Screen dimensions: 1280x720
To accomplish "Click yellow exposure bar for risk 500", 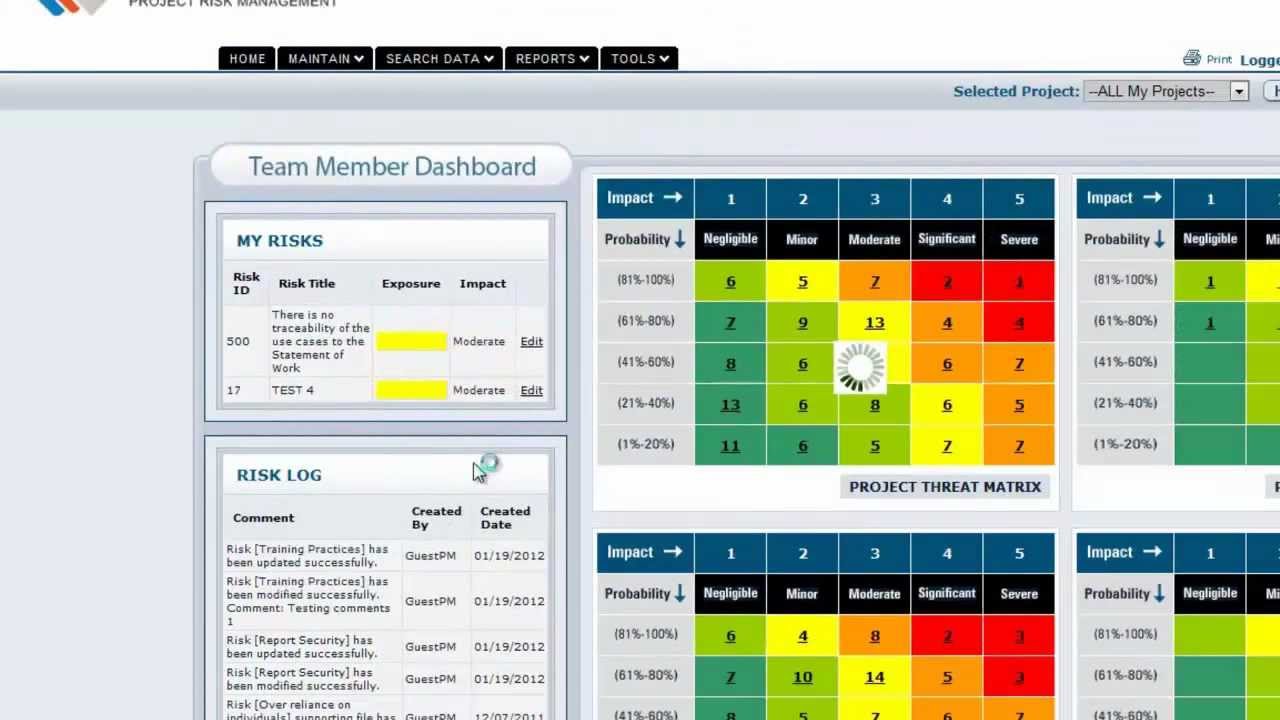I will pyautogui.click(x=411, y=342).
